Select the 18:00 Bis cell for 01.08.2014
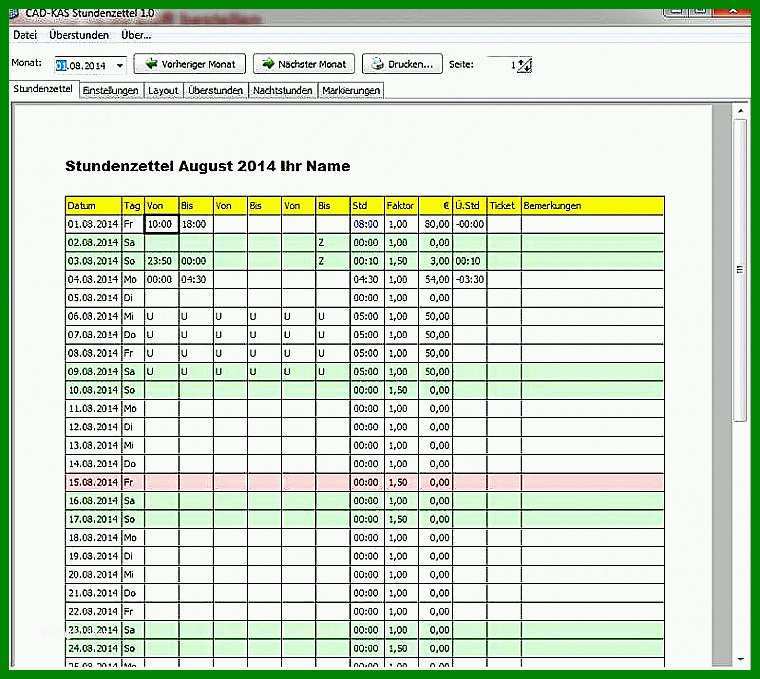 click(x=196, y=224)
